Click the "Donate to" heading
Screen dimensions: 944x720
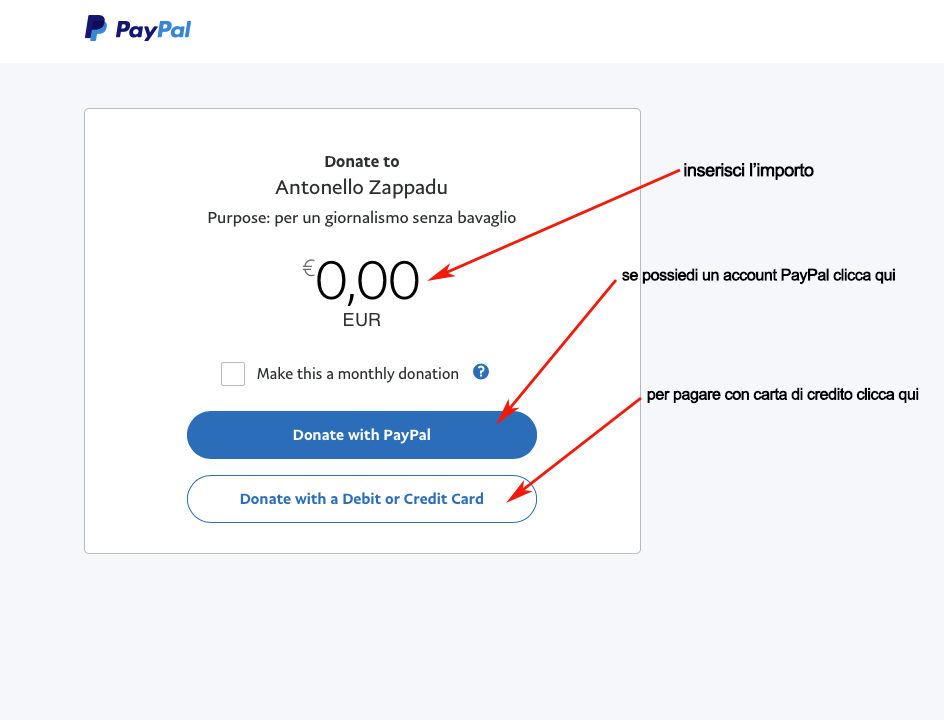point(362,161)
